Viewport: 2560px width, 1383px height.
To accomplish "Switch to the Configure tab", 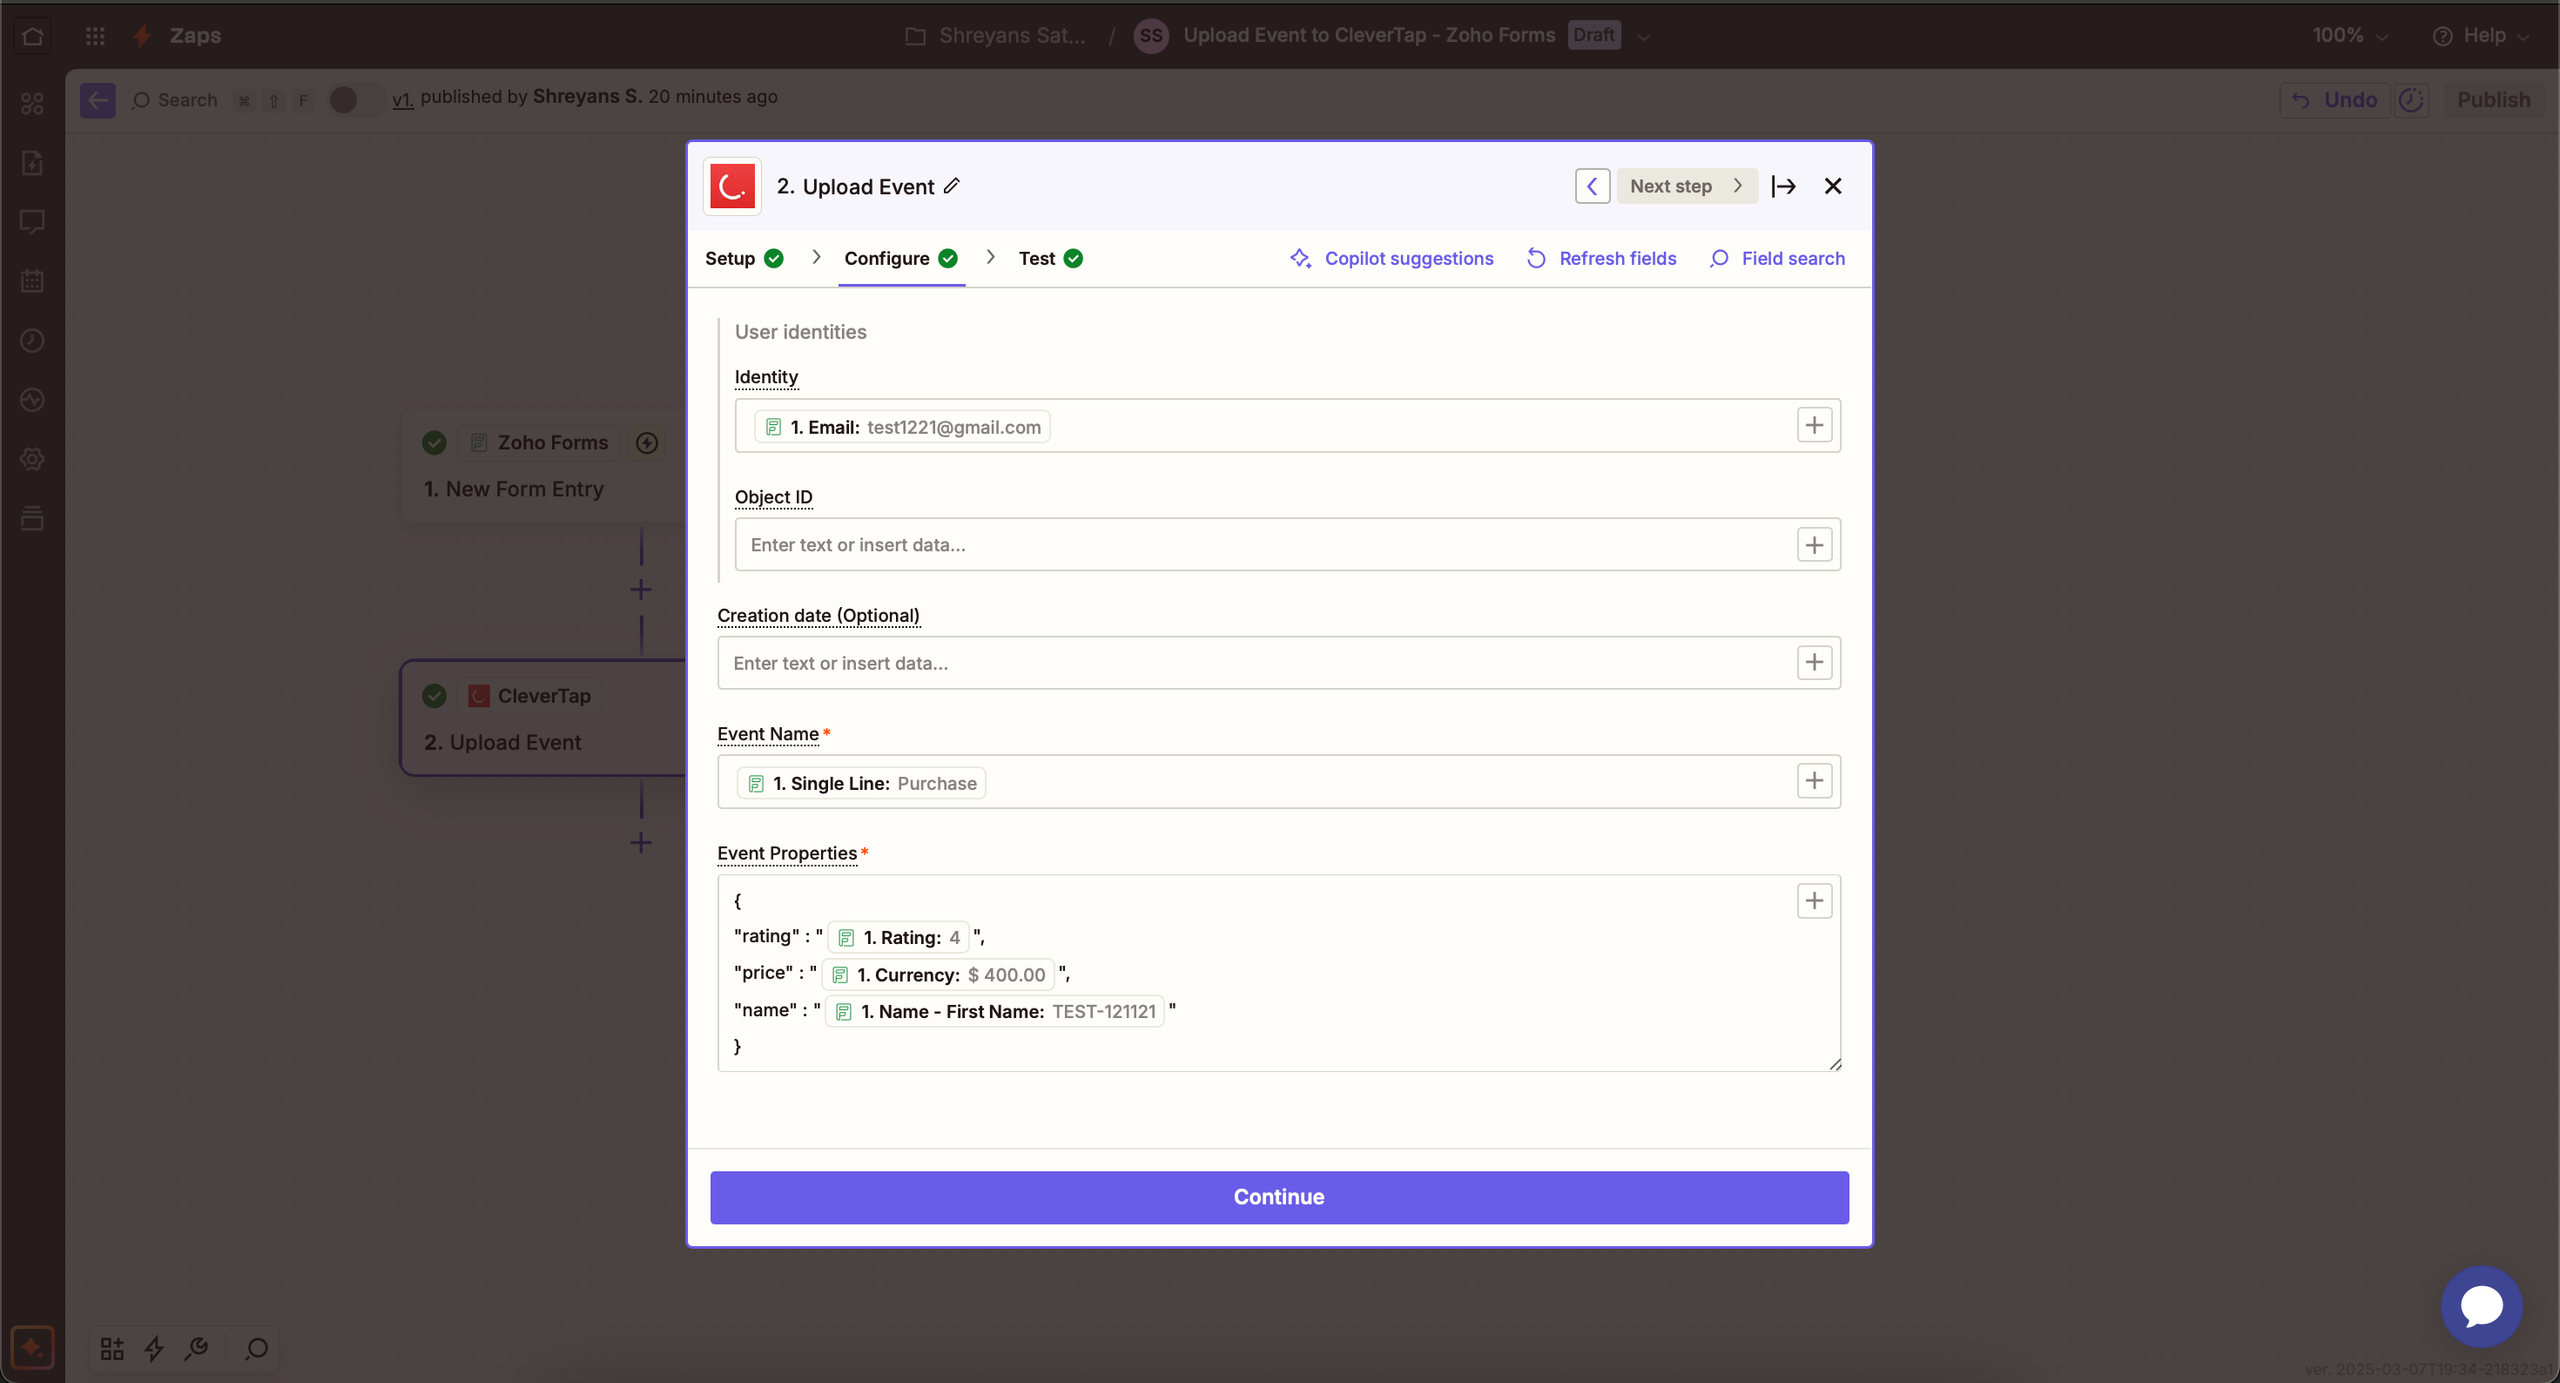I will pyautogui.click(x=901, y=259).
